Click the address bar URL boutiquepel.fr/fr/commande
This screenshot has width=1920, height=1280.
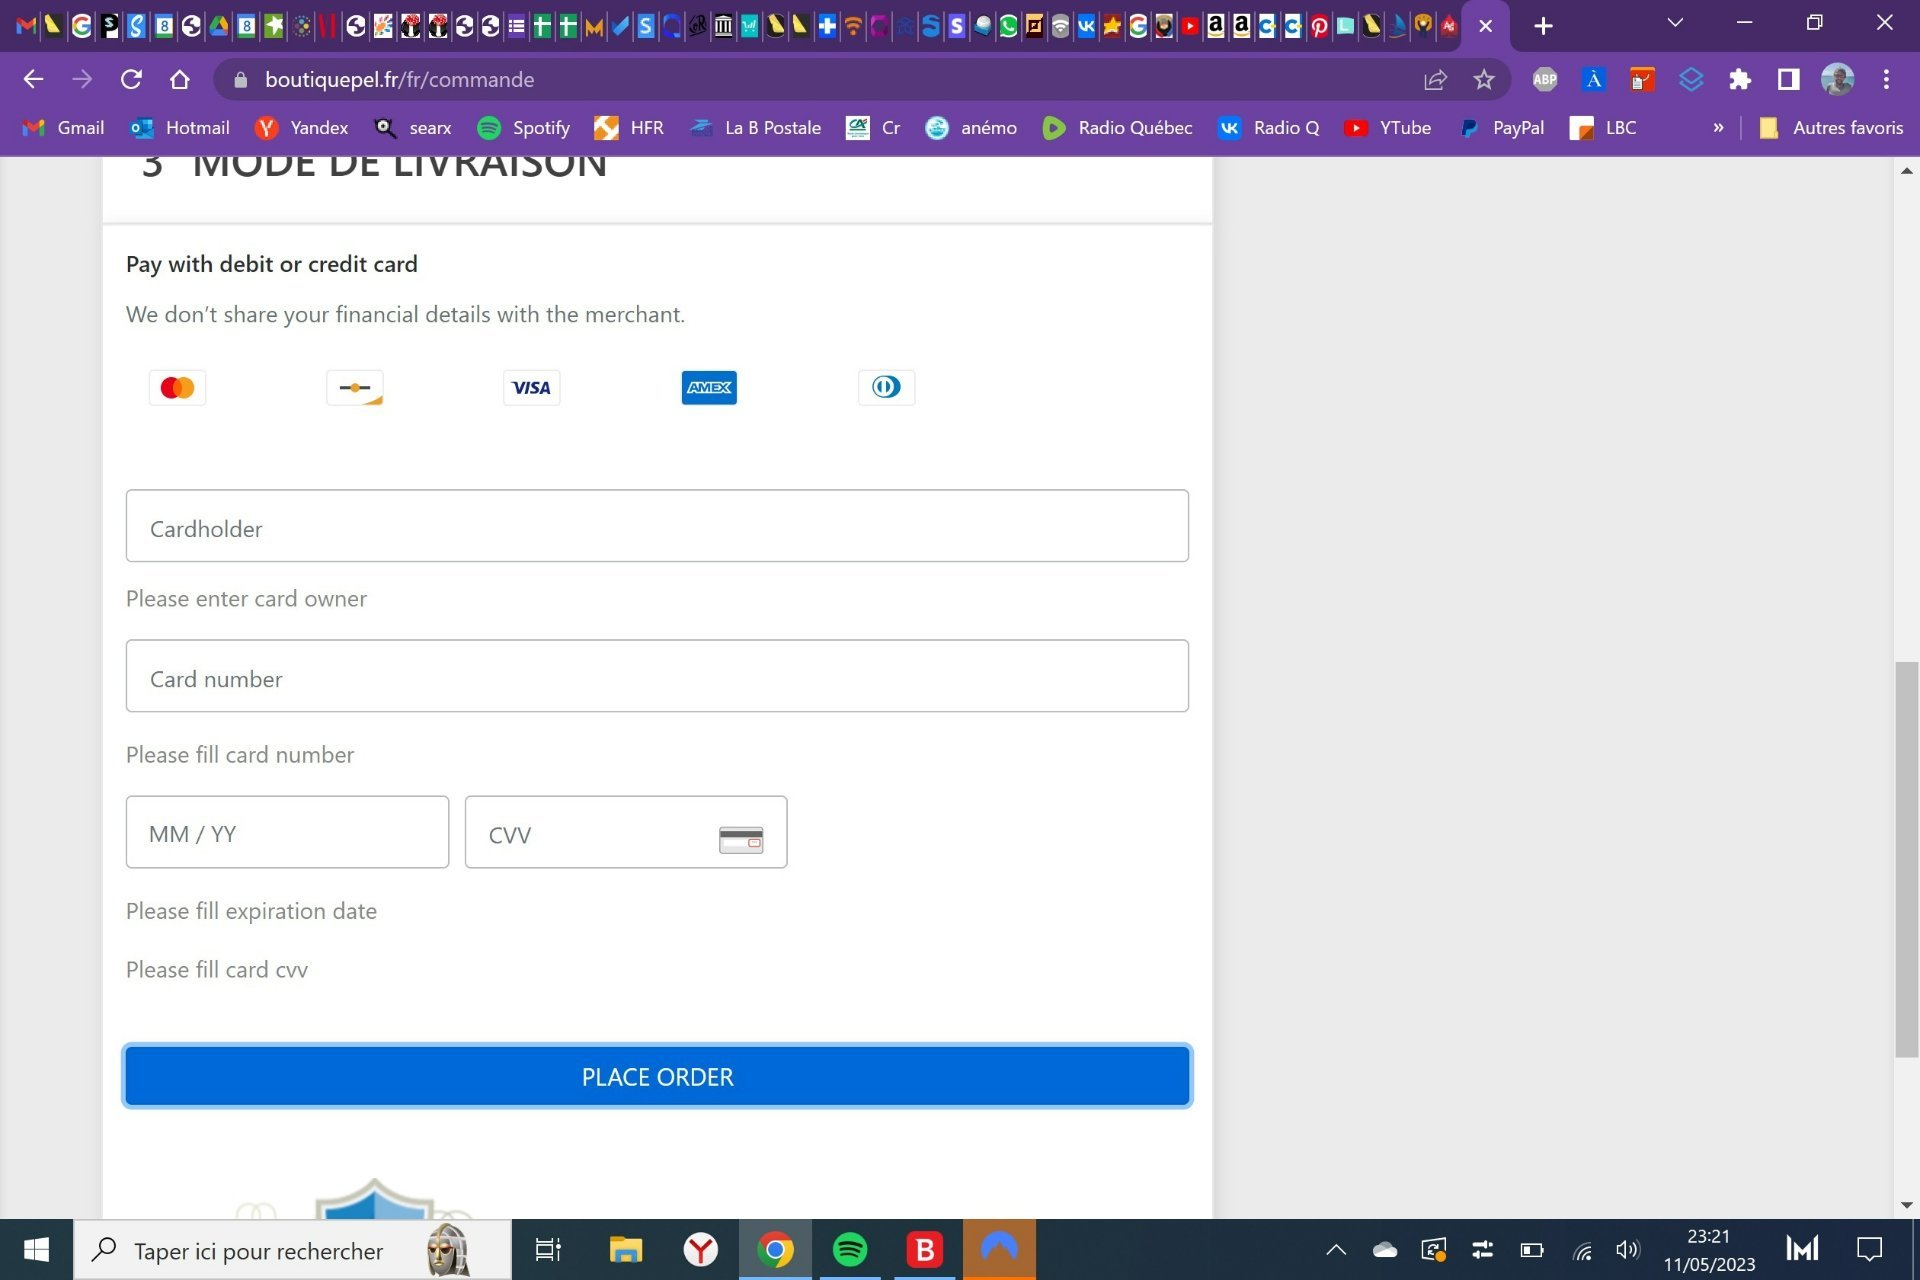[x=399, y=79]
